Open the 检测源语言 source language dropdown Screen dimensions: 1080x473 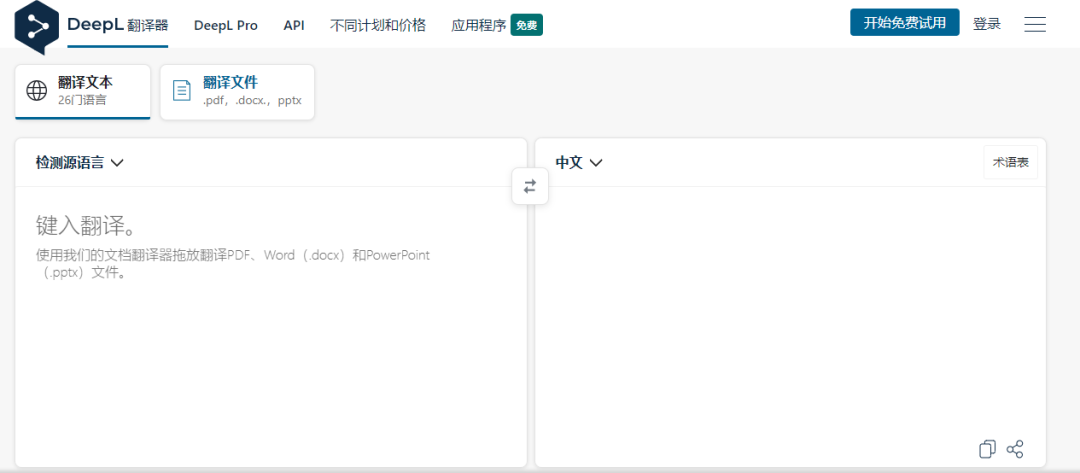click(x=79, y=162)
